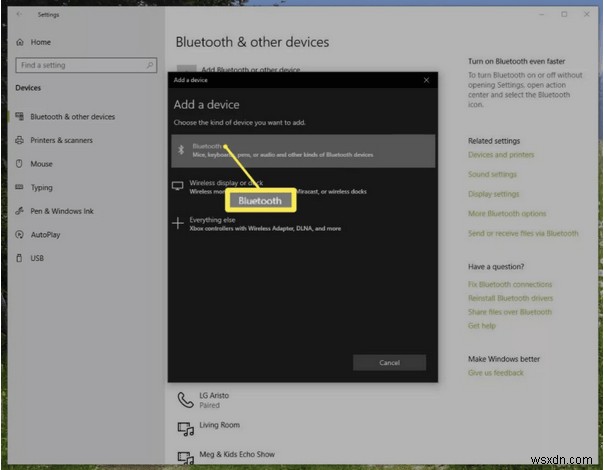Viewport: 604px width, 470px height.
Task: Open Mouse settings page
Action: pyautogui.click(x=41, y=164)
